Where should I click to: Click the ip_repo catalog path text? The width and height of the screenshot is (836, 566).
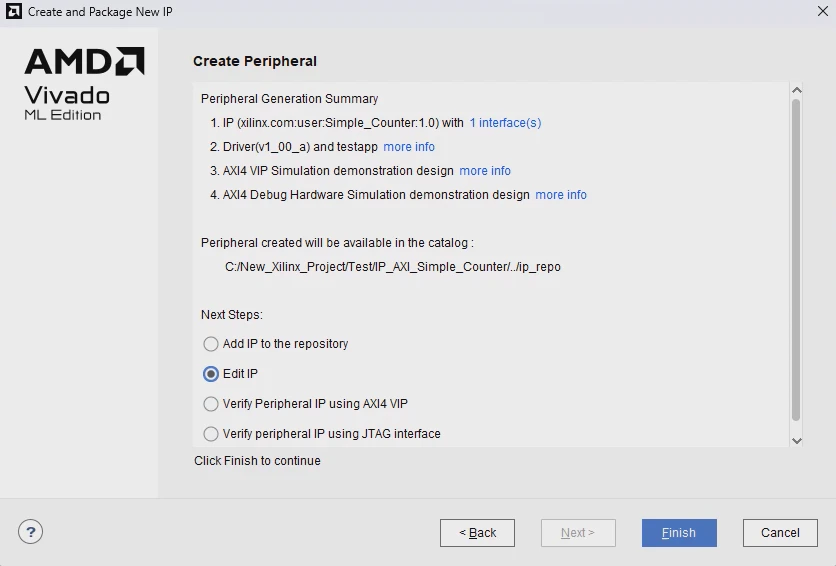(393, 267)
